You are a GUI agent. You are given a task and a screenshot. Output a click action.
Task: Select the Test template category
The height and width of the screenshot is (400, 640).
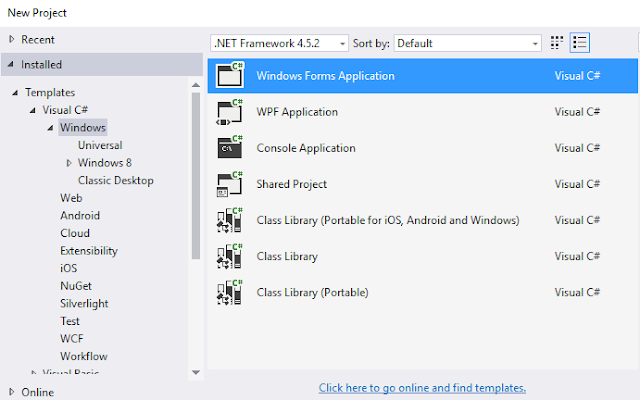click(70, 321)
